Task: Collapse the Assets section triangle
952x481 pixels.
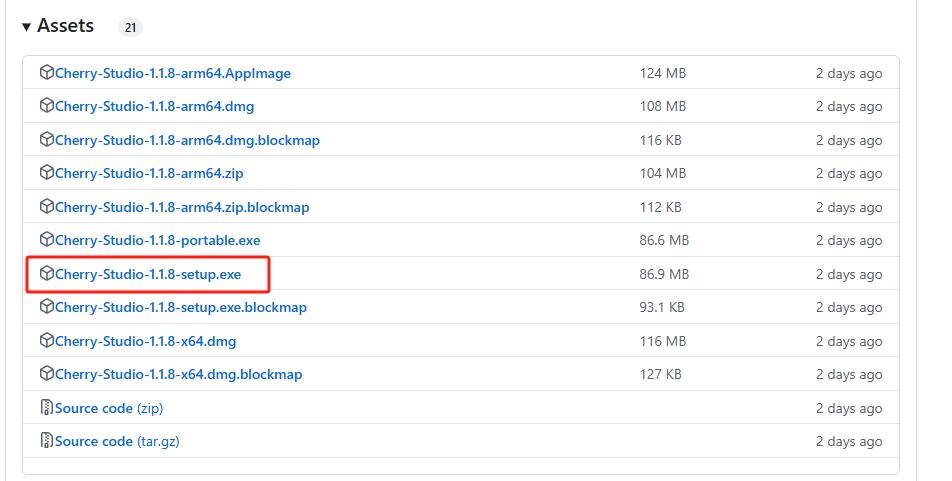Action: click(26, 27)
